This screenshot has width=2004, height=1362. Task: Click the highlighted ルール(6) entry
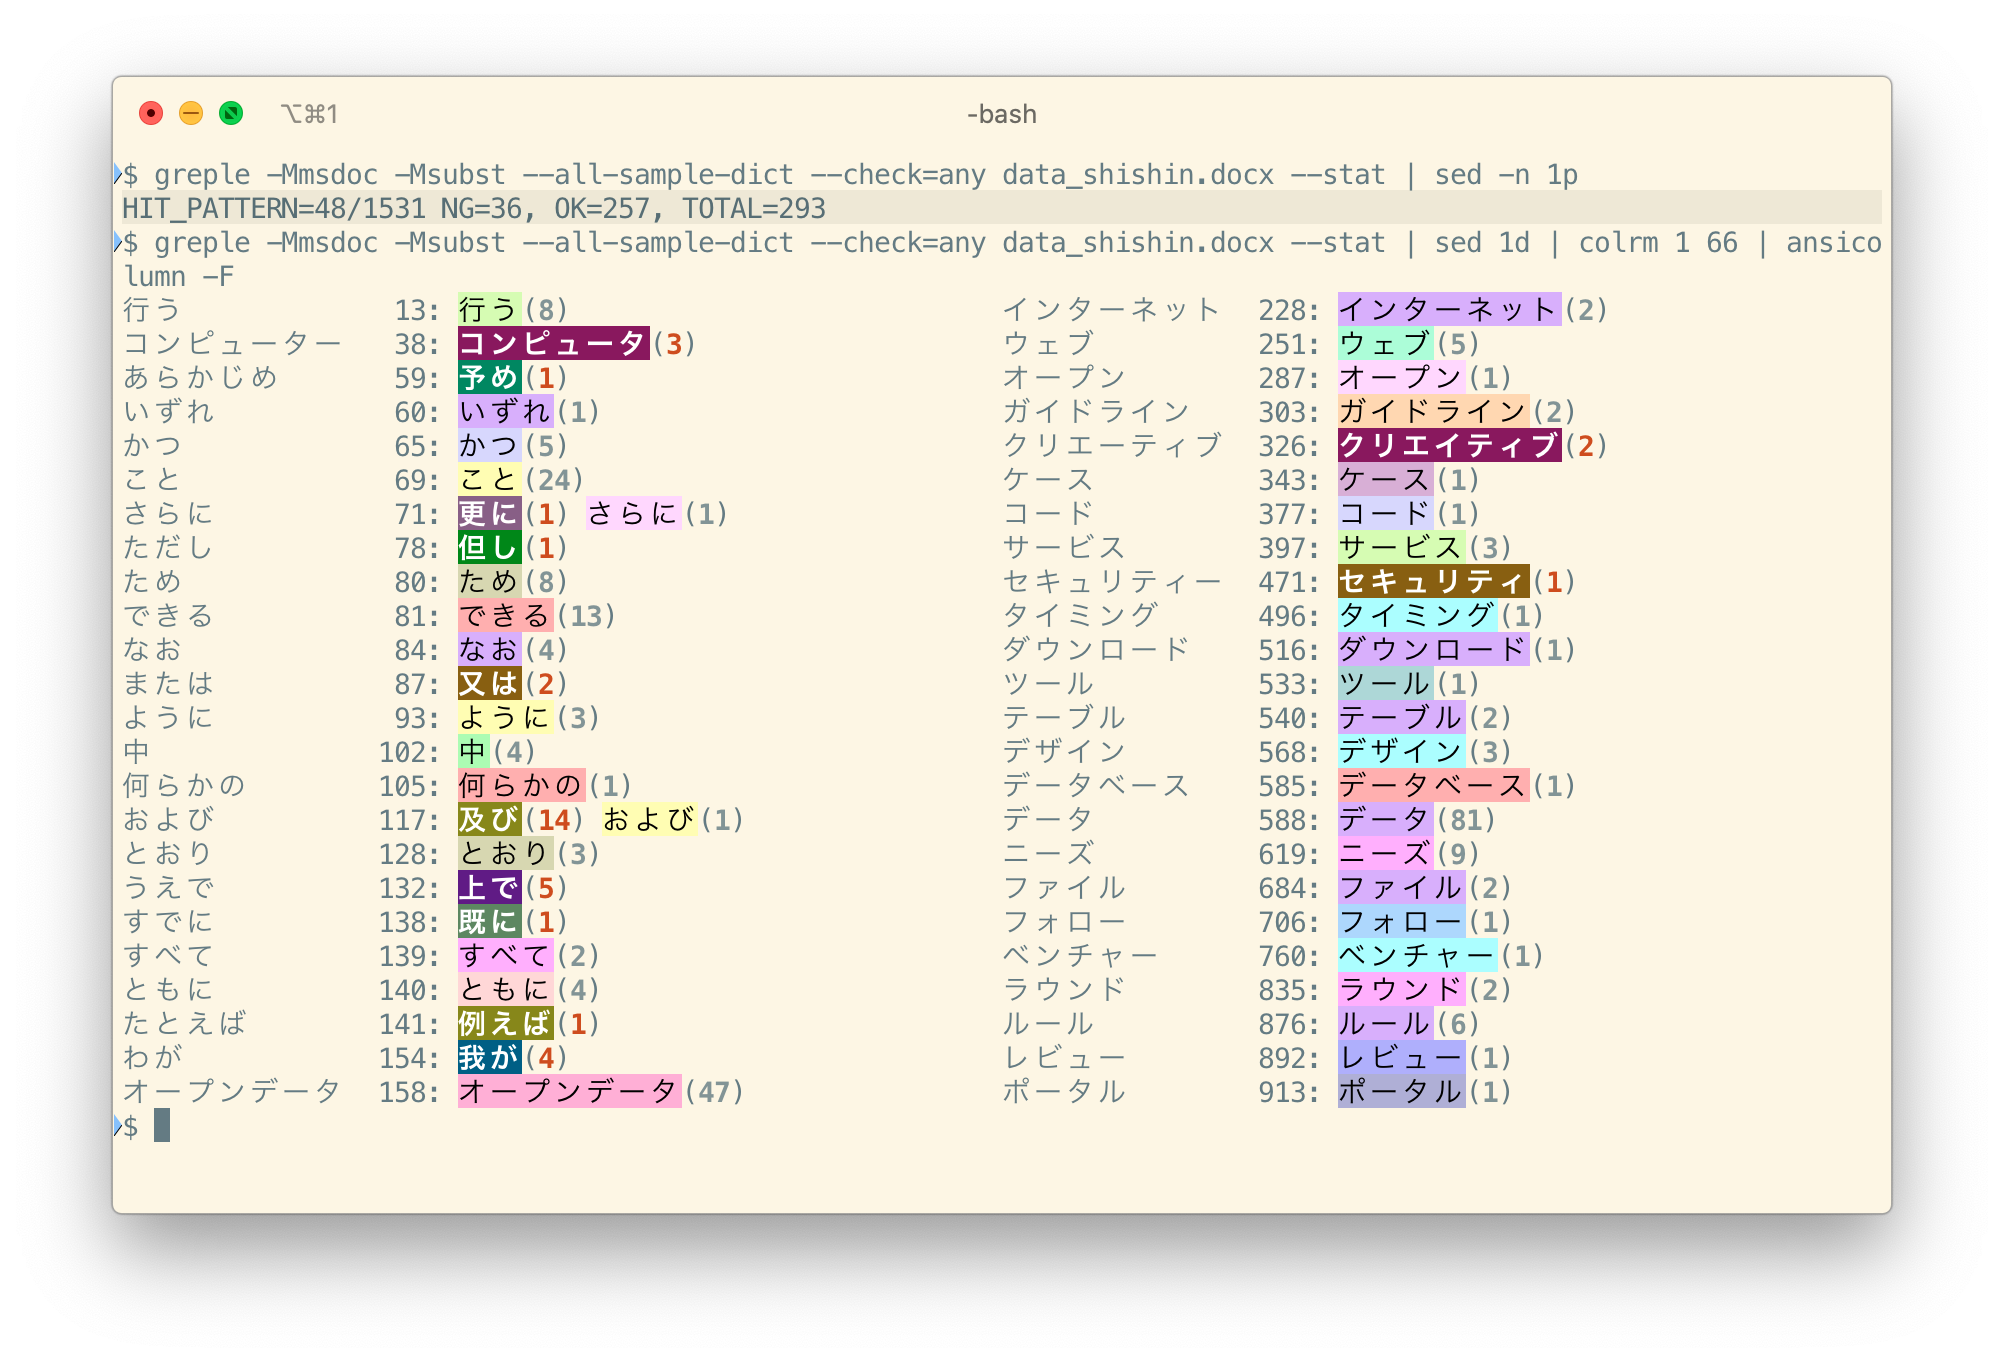[1385, 1024]
